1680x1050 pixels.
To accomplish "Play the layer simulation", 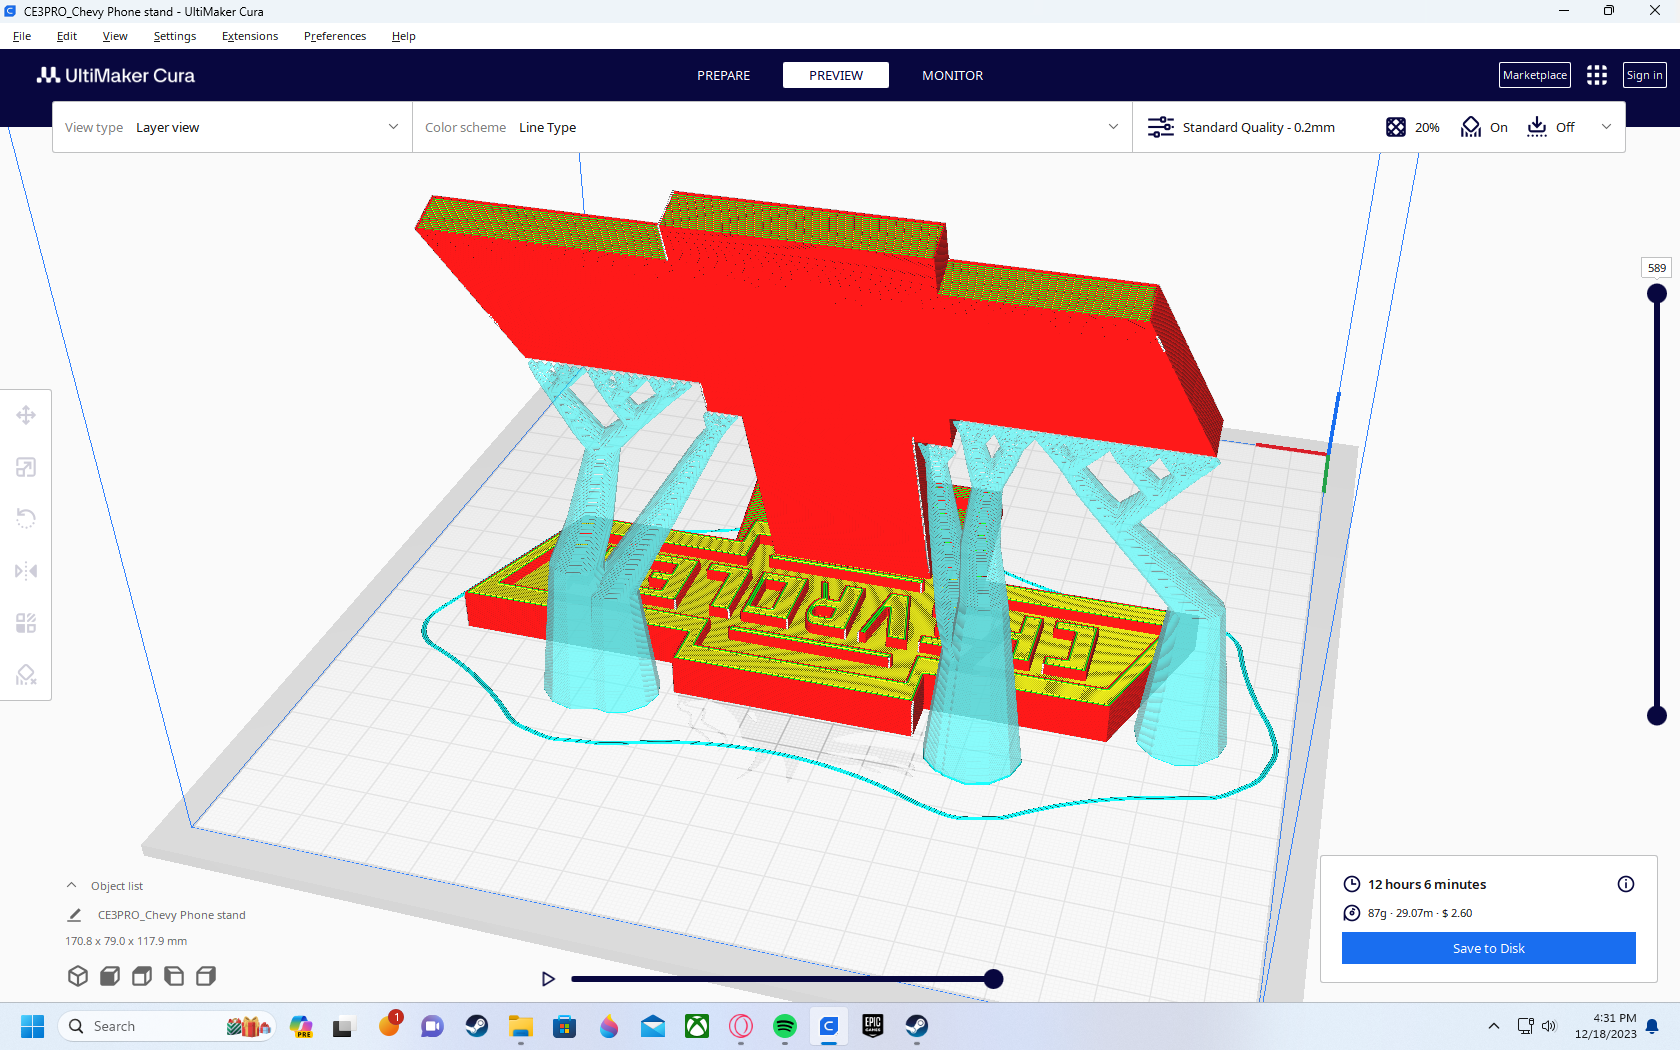I will pyautogui.click(x=548, y=979).
